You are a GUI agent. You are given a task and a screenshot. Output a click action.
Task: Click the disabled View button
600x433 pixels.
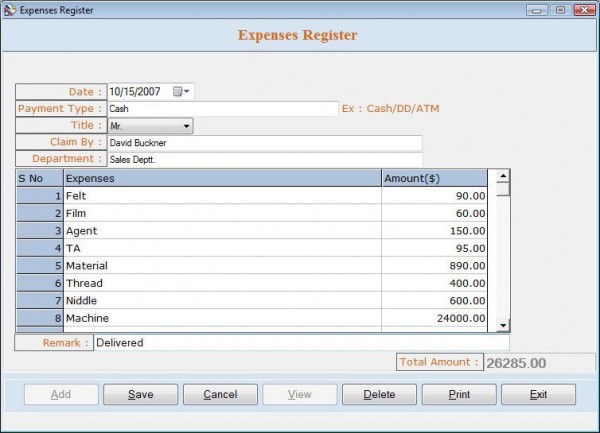click(x=300, y=394)
